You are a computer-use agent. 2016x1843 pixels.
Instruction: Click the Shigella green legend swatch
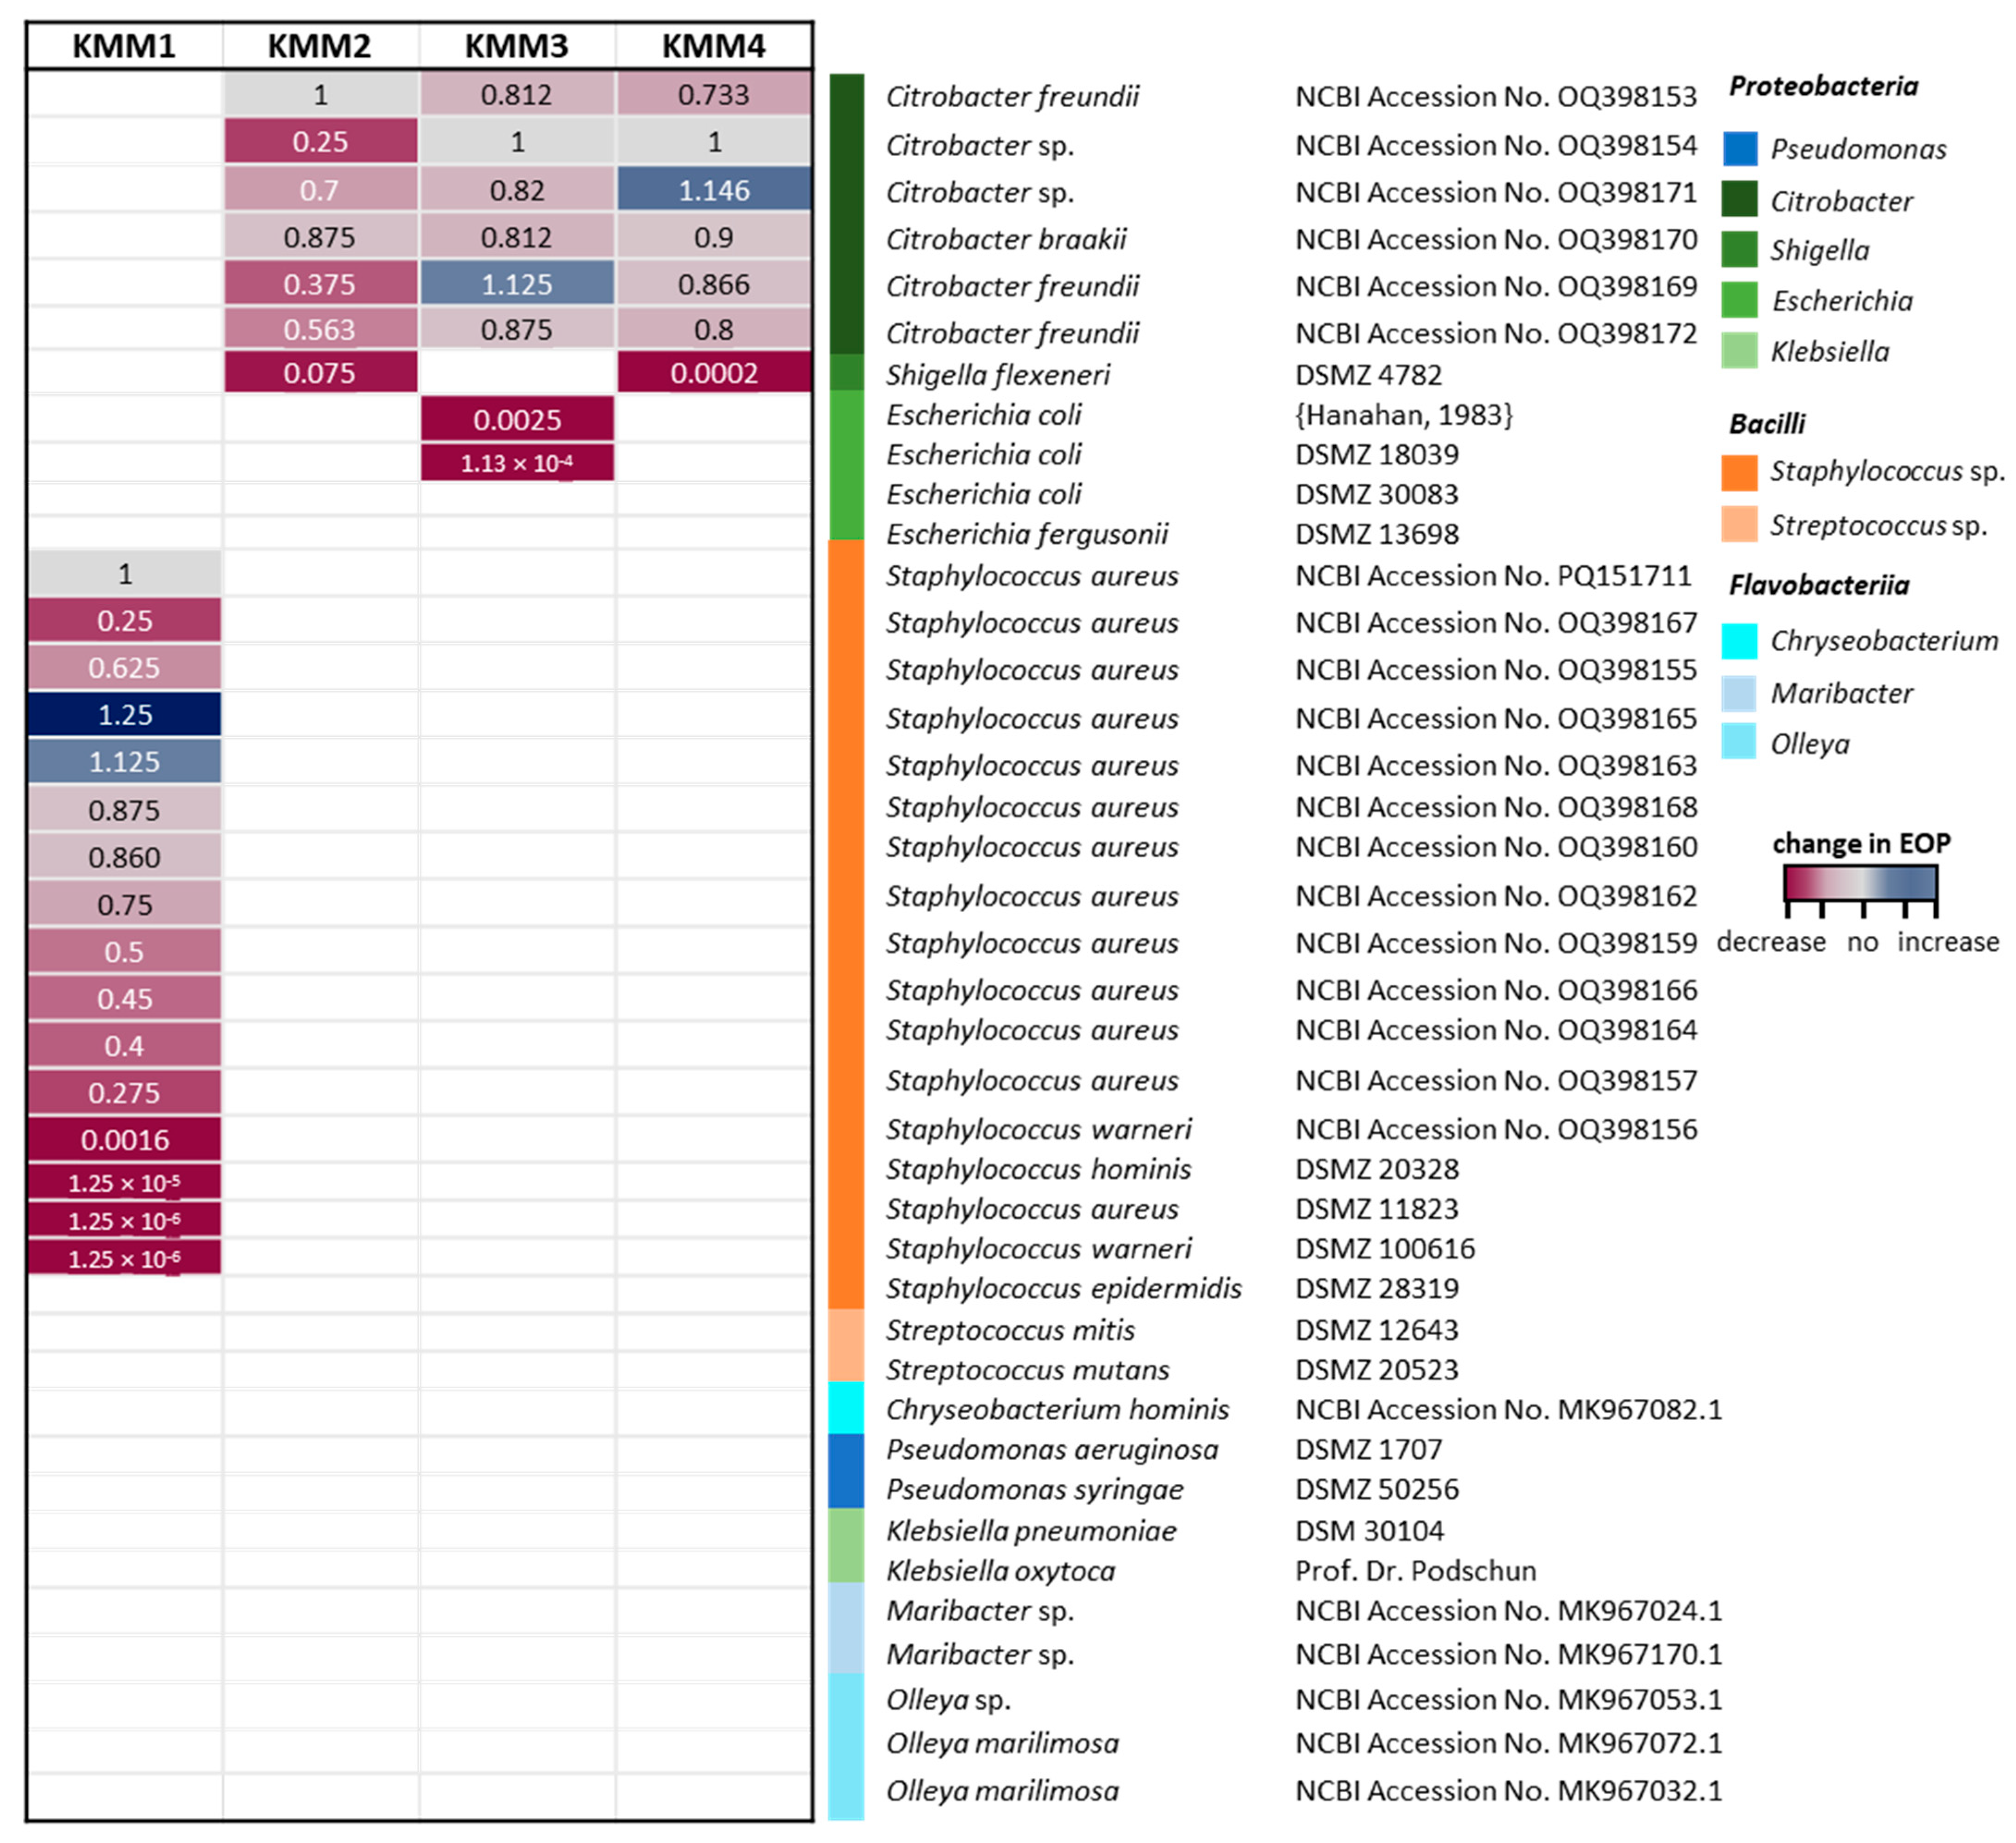(x=1740, y=249)
